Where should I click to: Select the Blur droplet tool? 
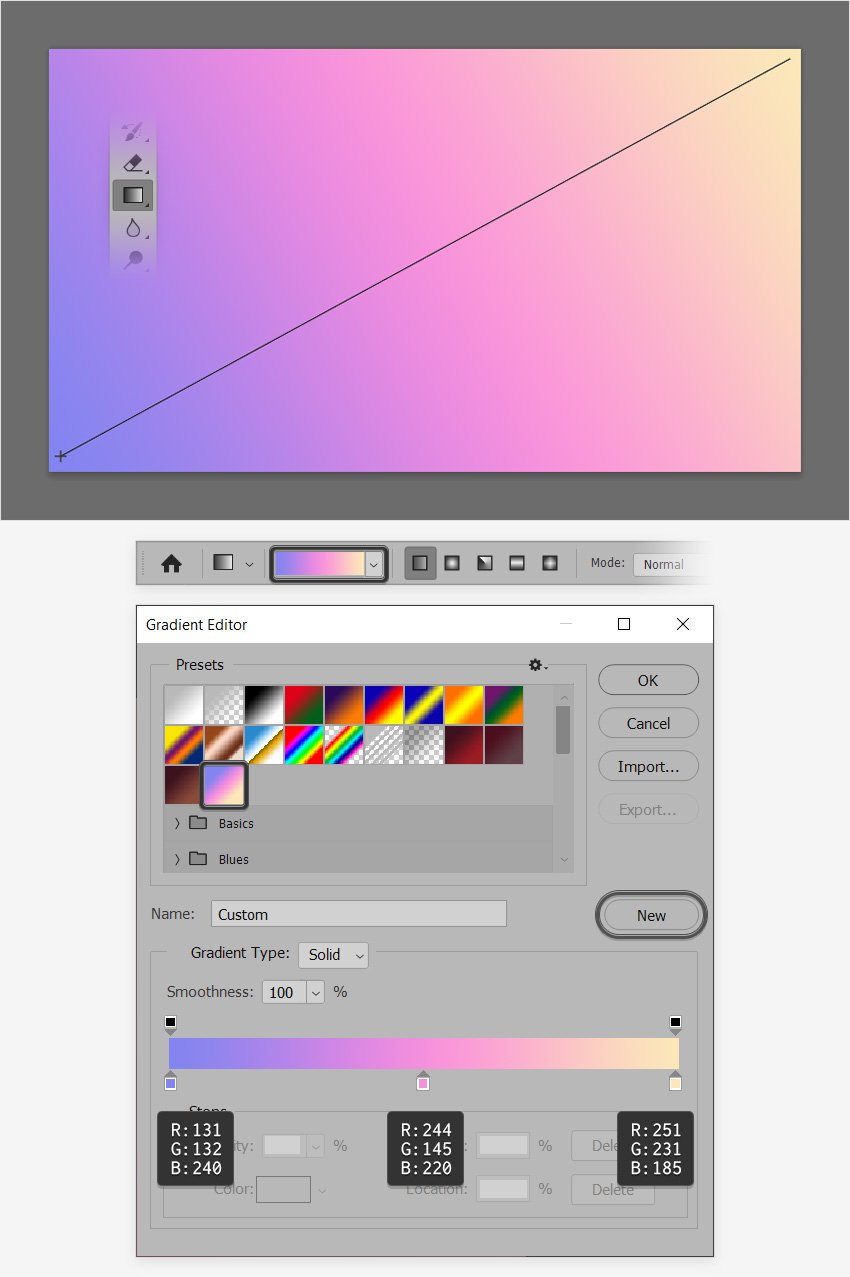click(133, 228)
